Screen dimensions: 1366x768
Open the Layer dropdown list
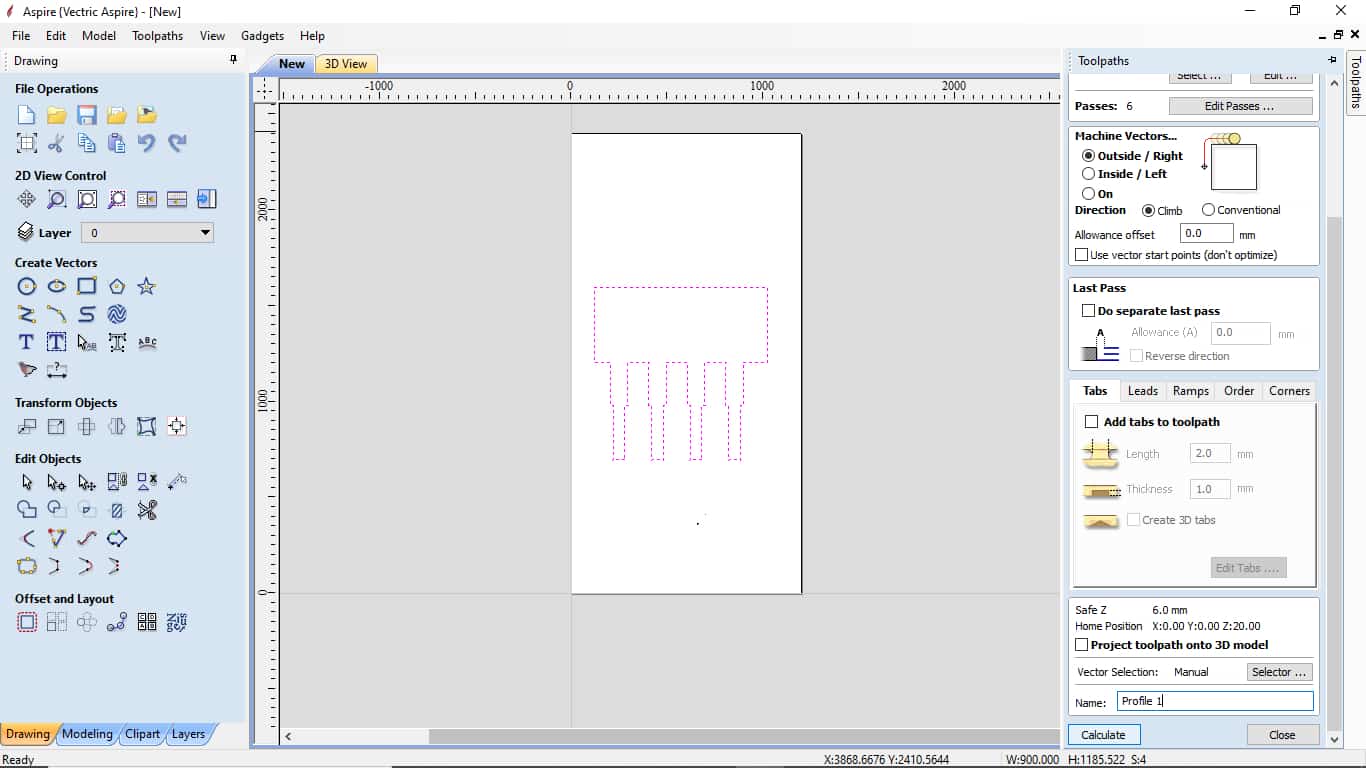click(x=148, y=233)
